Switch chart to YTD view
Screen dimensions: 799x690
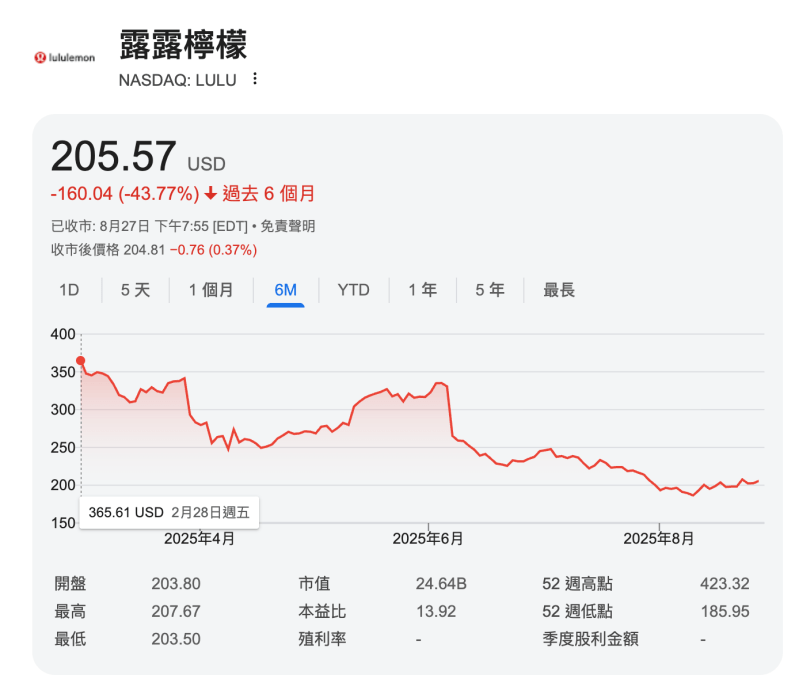353,290
